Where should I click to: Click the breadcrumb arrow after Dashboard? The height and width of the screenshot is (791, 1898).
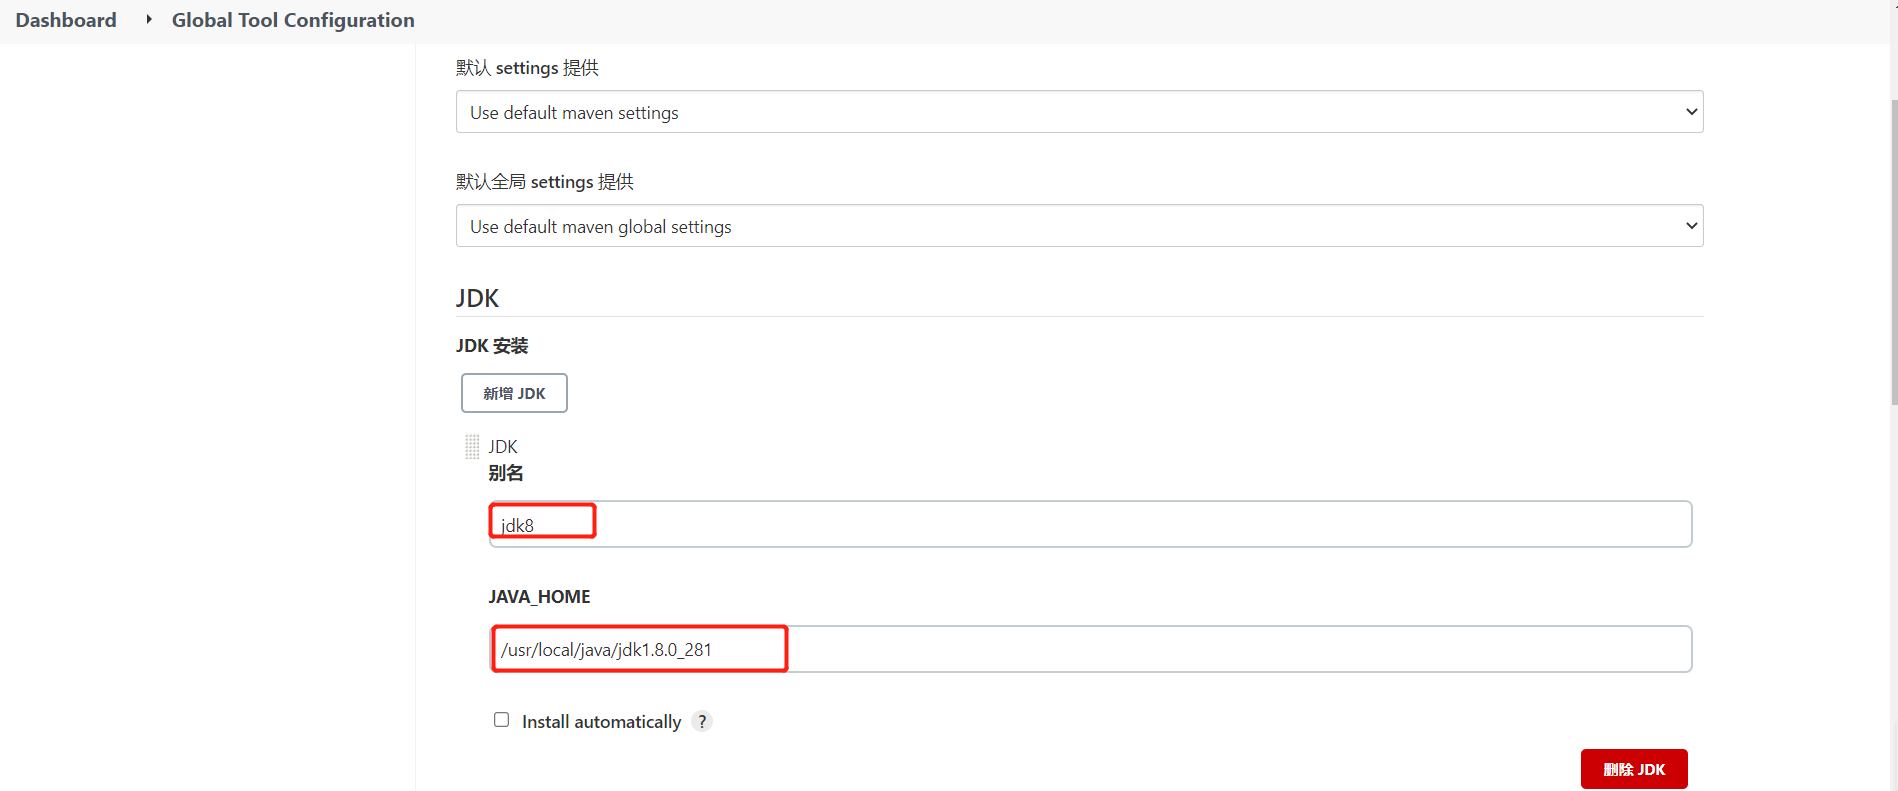point(149,20)
